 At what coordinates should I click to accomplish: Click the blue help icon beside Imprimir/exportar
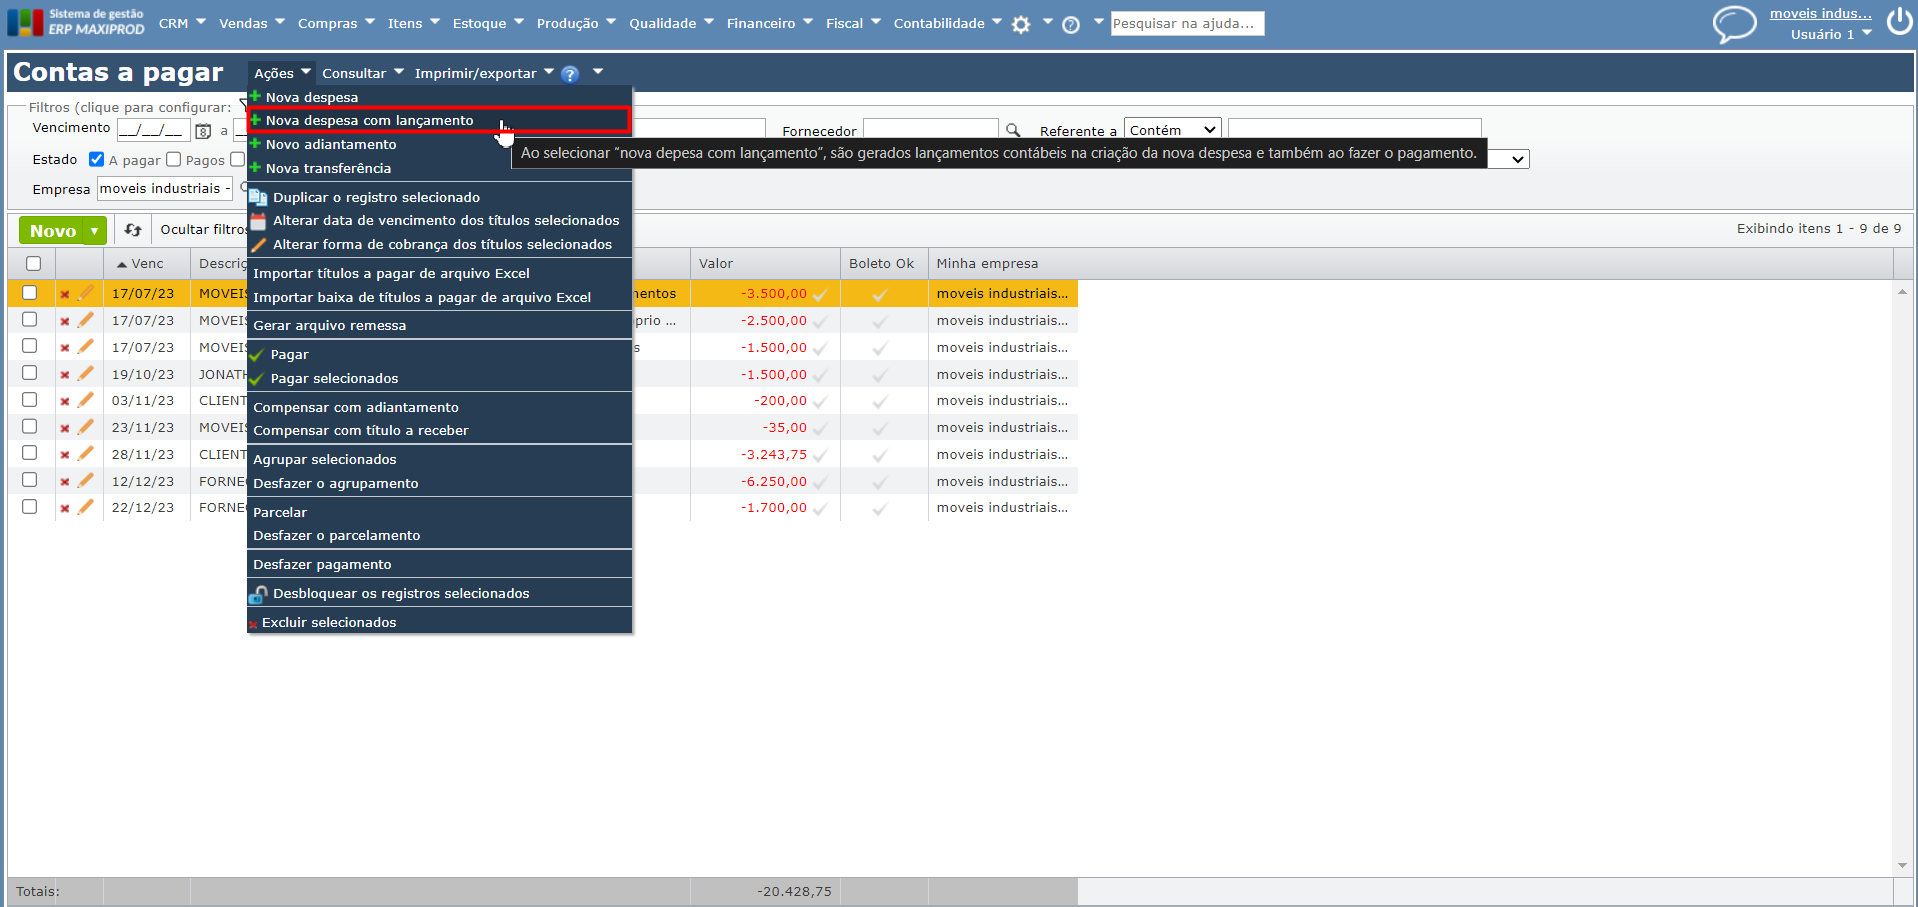(x=570, y=74)
